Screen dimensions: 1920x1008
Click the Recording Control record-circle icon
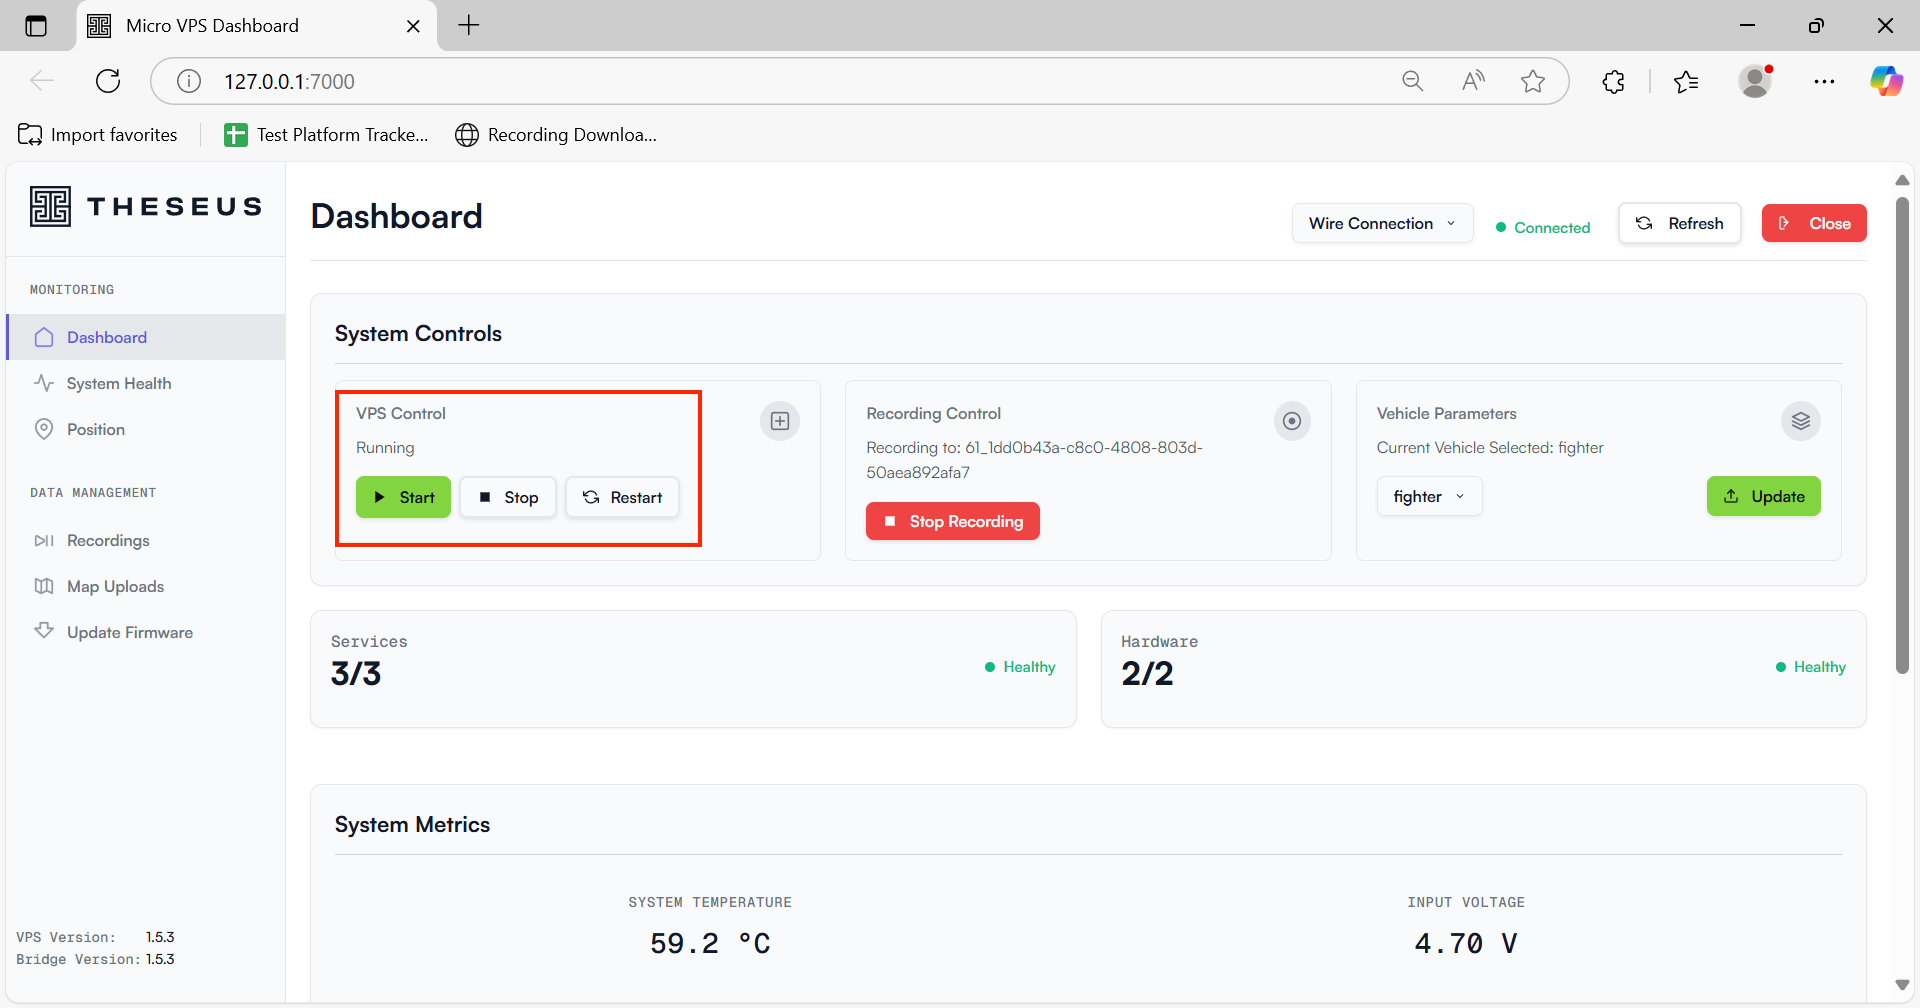1291,421
